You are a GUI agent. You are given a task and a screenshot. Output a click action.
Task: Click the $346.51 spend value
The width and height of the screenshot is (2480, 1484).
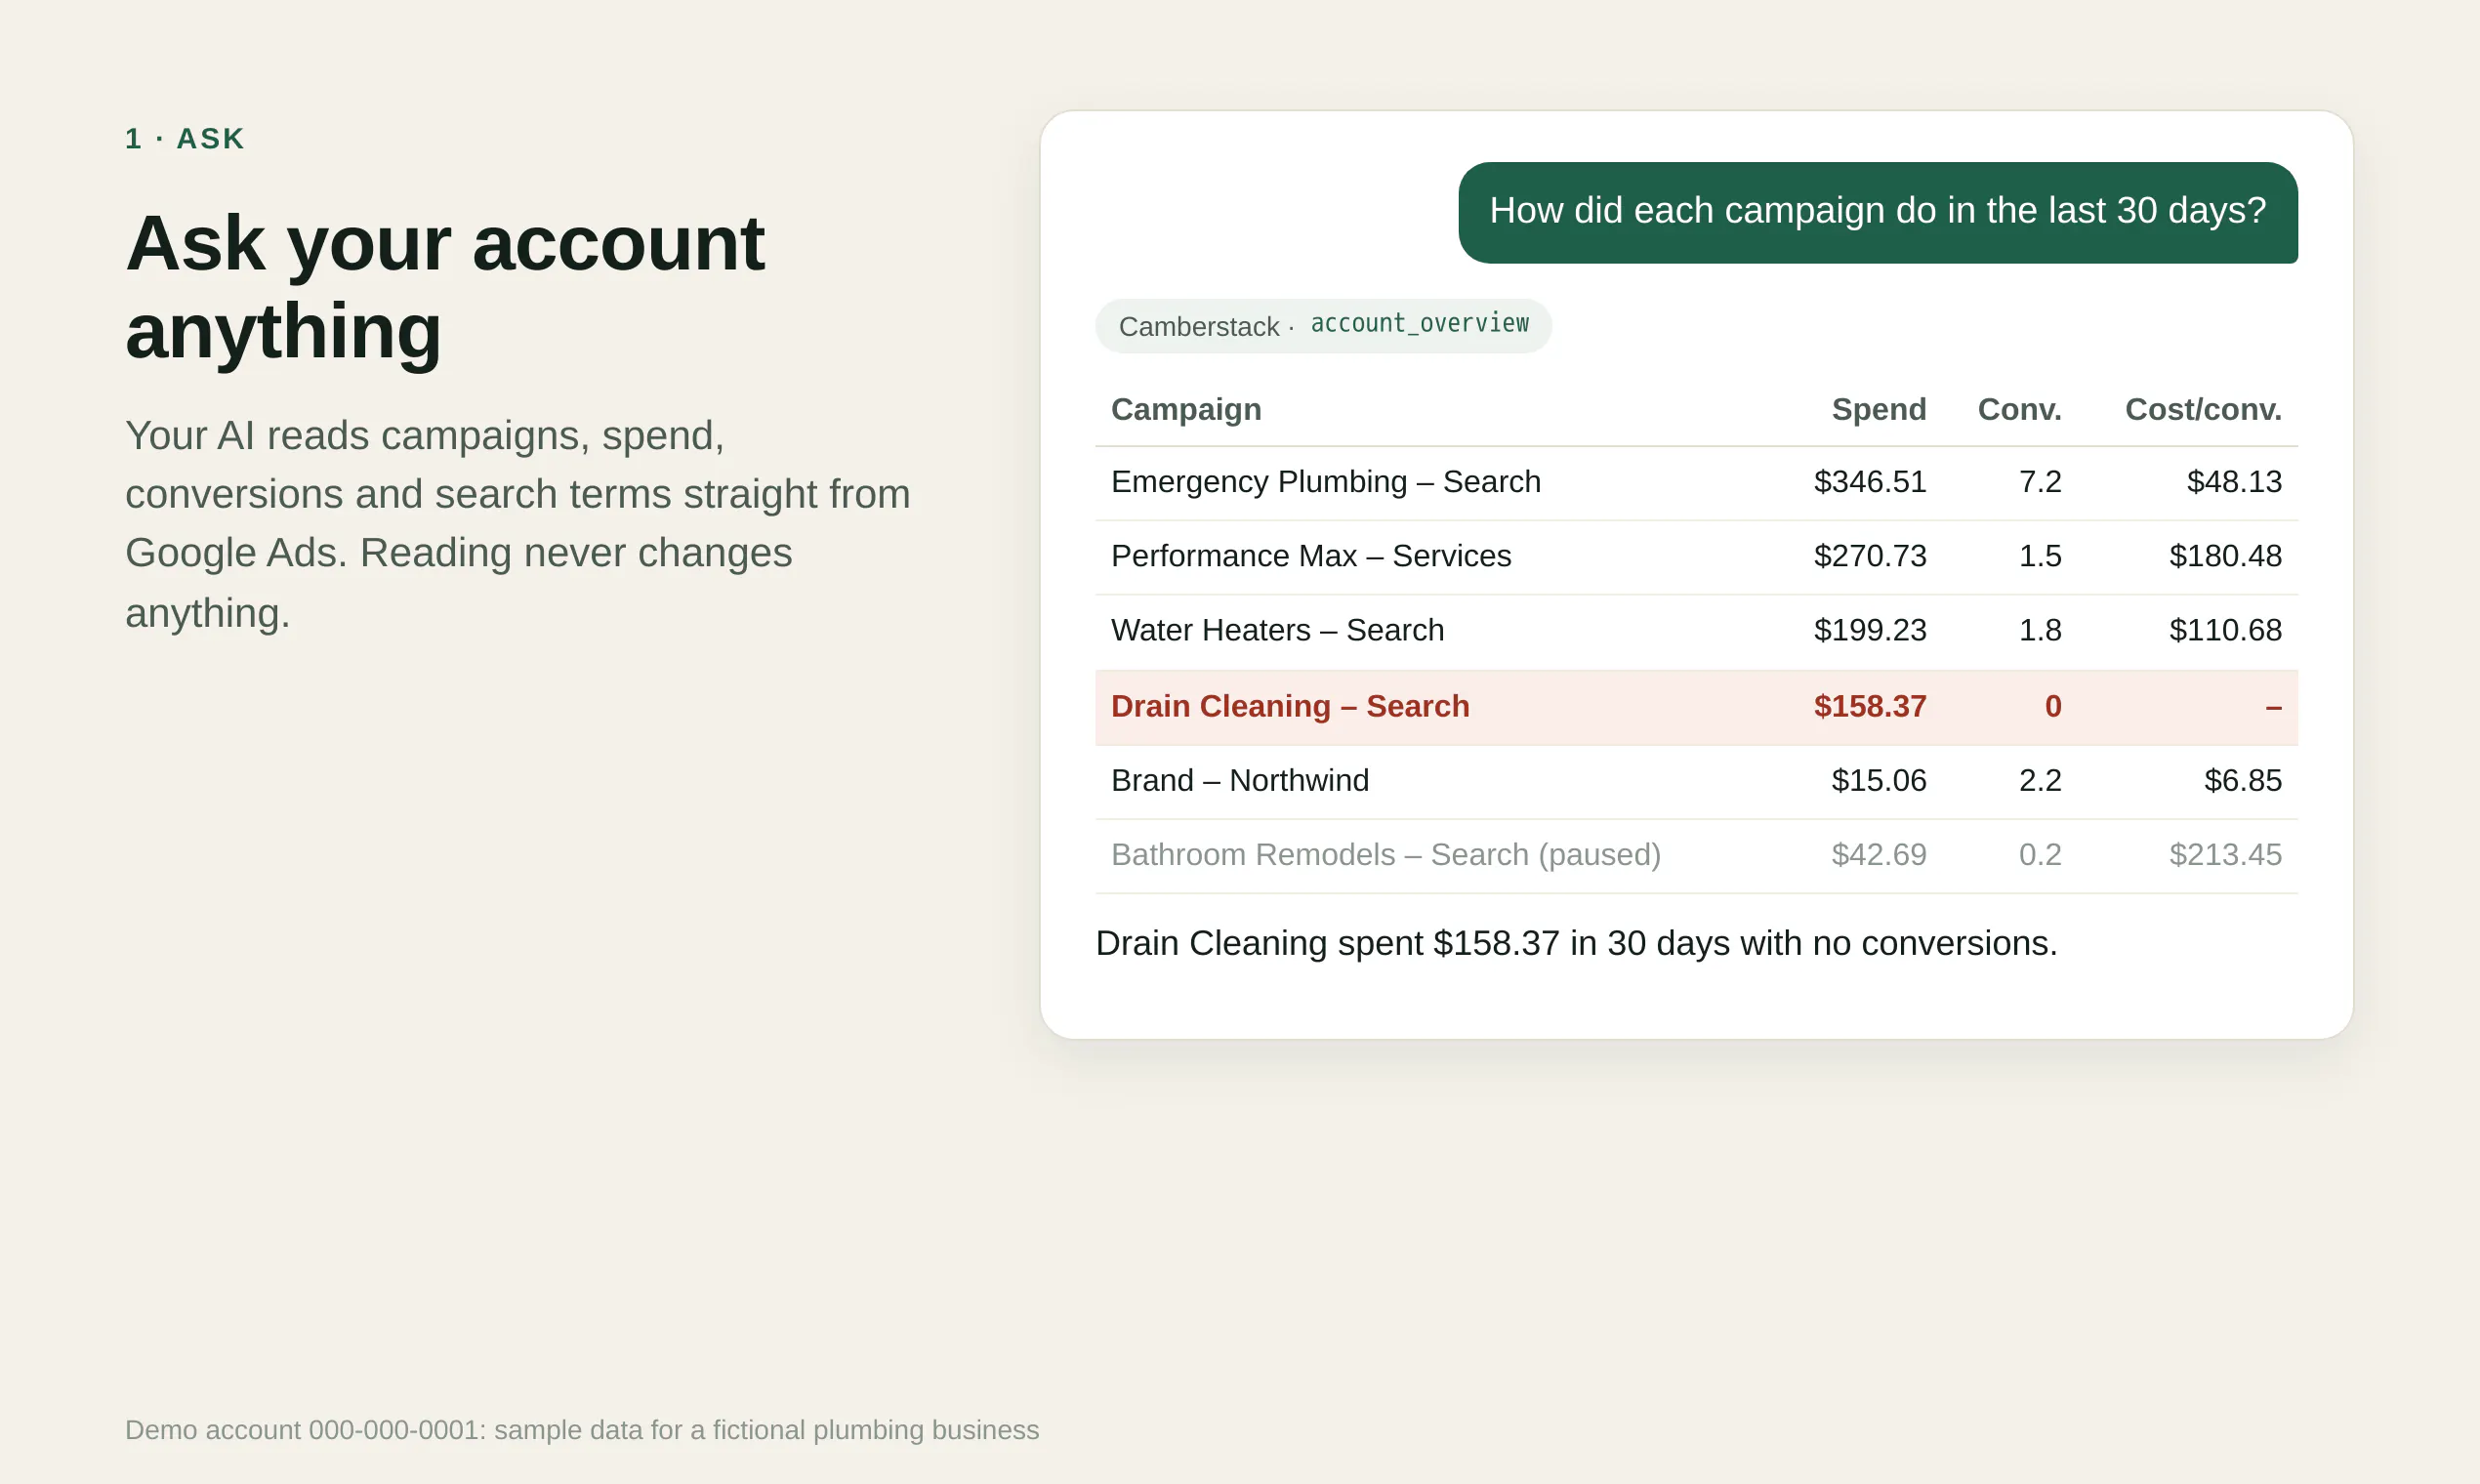[x=1869, y=482]
